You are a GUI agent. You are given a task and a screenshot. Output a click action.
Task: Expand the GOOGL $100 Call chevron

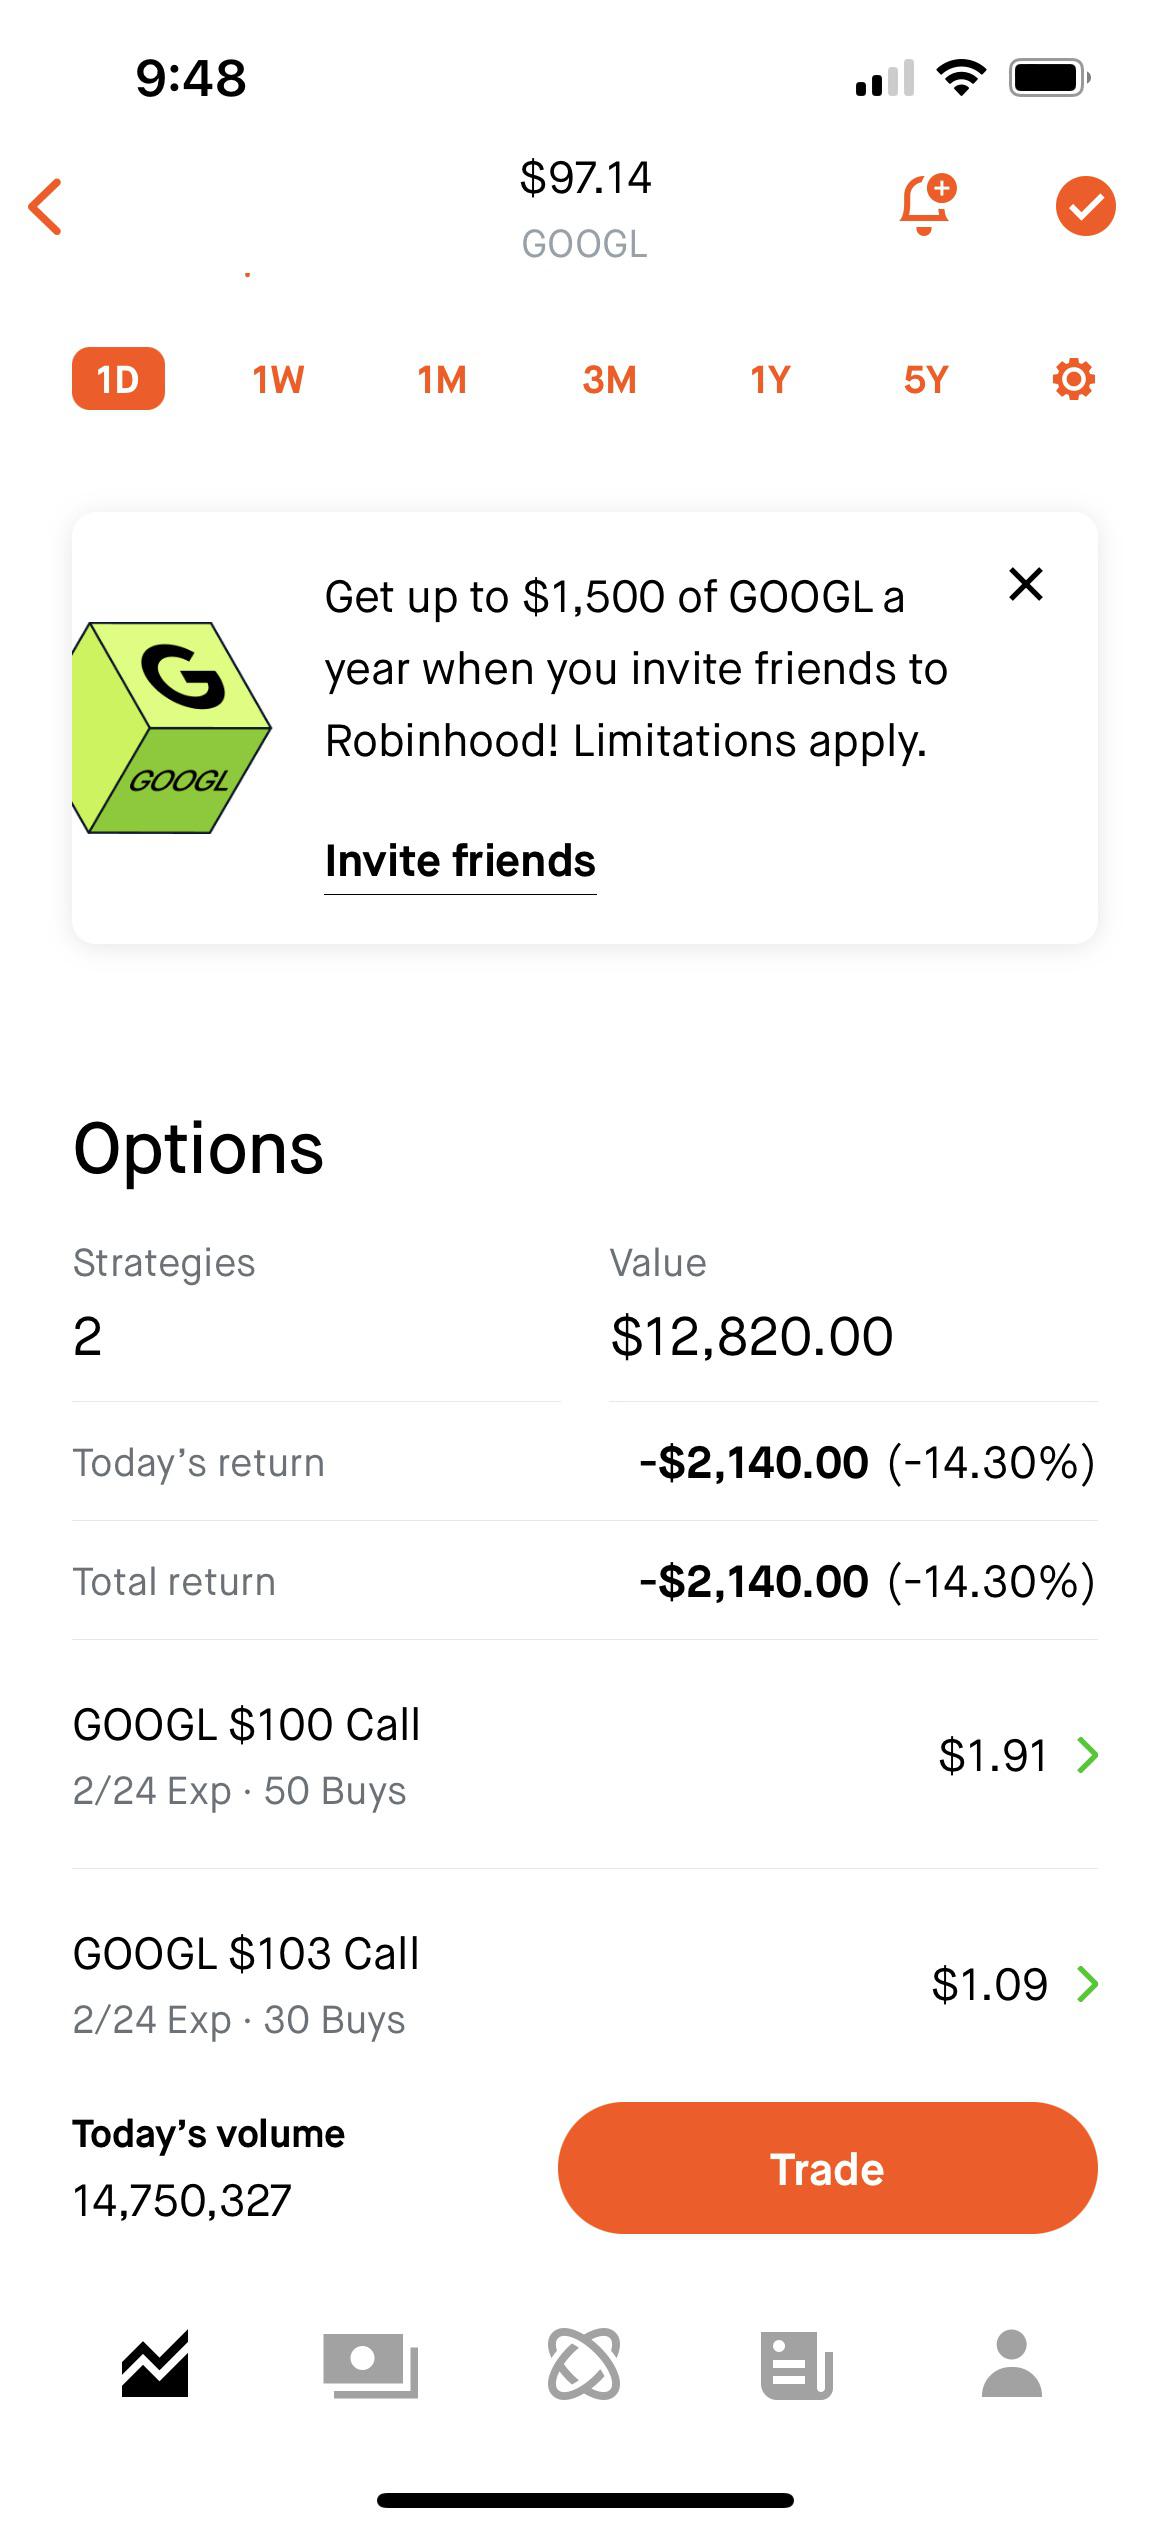1087,1755
